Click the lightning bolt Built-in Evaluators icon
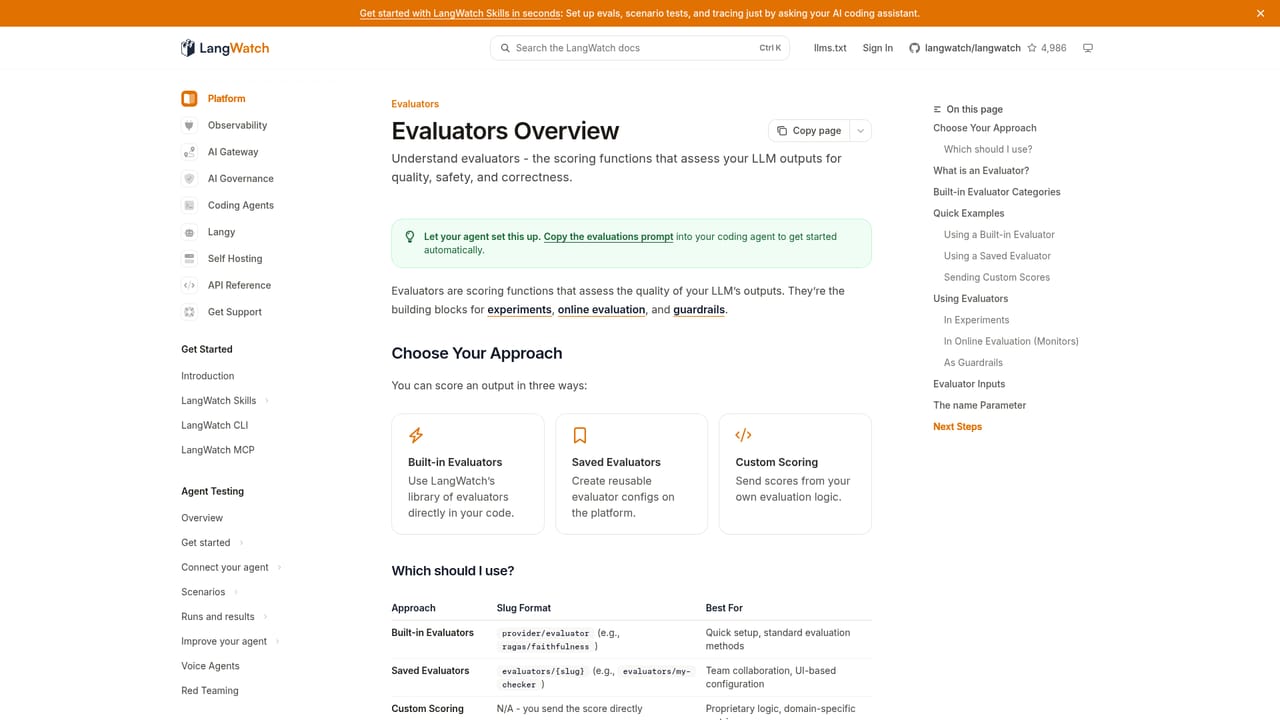 (x=416, y=435)
